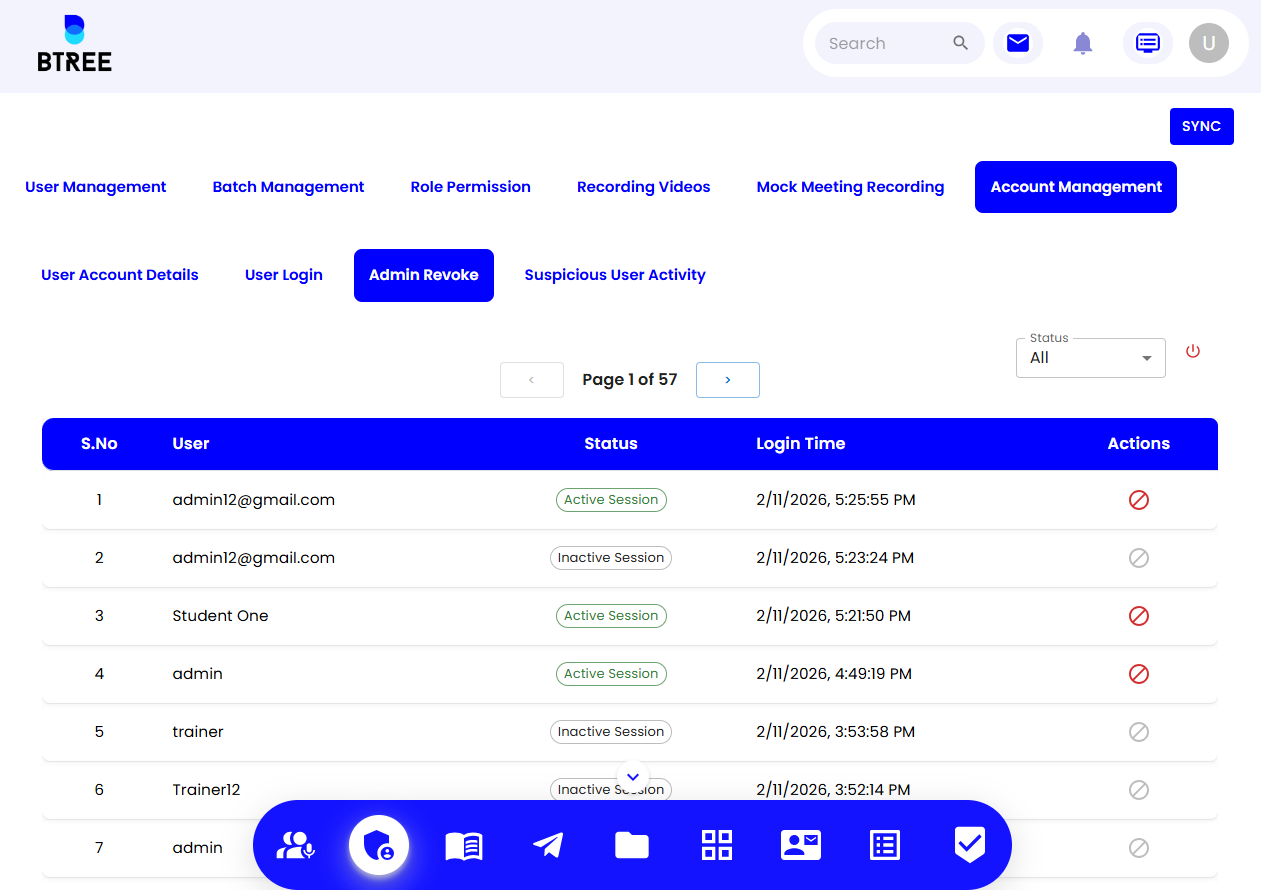Click the revoke icon for Trainer12 row
The width and height of the screenshot is (1261, 890).
[1139, 790]
